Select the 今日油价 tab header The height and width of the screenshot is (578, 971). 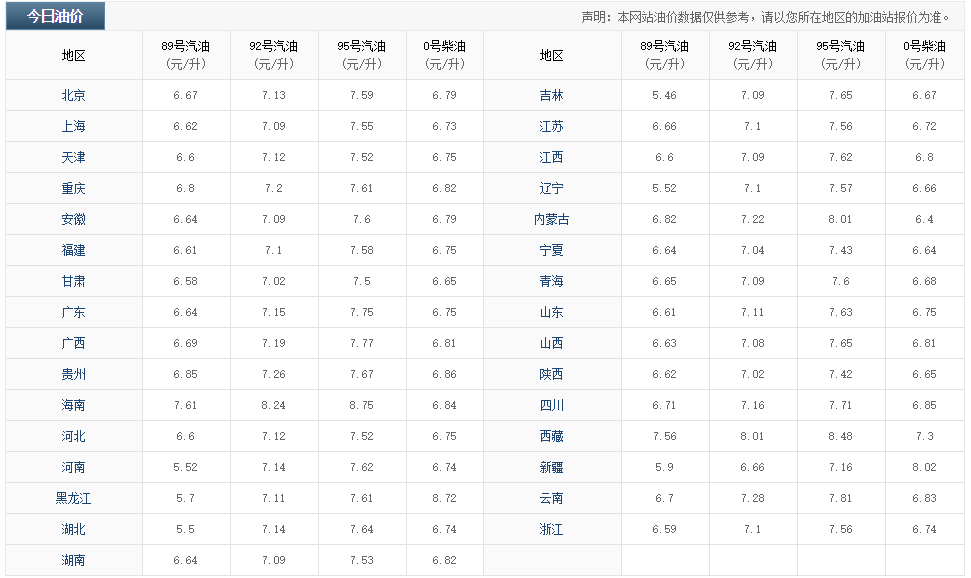tap(55, 16)
